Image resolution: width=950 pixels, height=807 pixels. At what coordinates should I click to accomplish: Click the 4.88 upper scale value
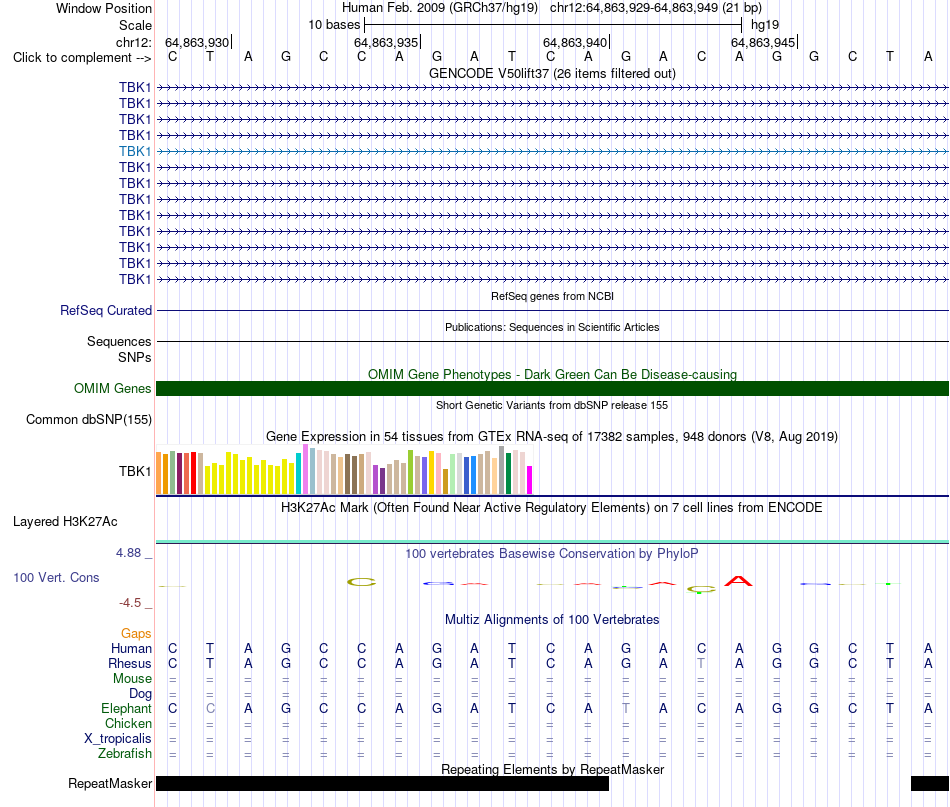pyautogui.click(x=128, y=553)
